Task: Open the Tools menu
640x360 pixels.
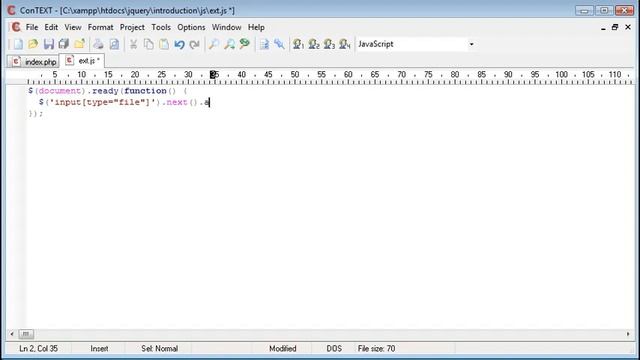Action: coord(161,27)
